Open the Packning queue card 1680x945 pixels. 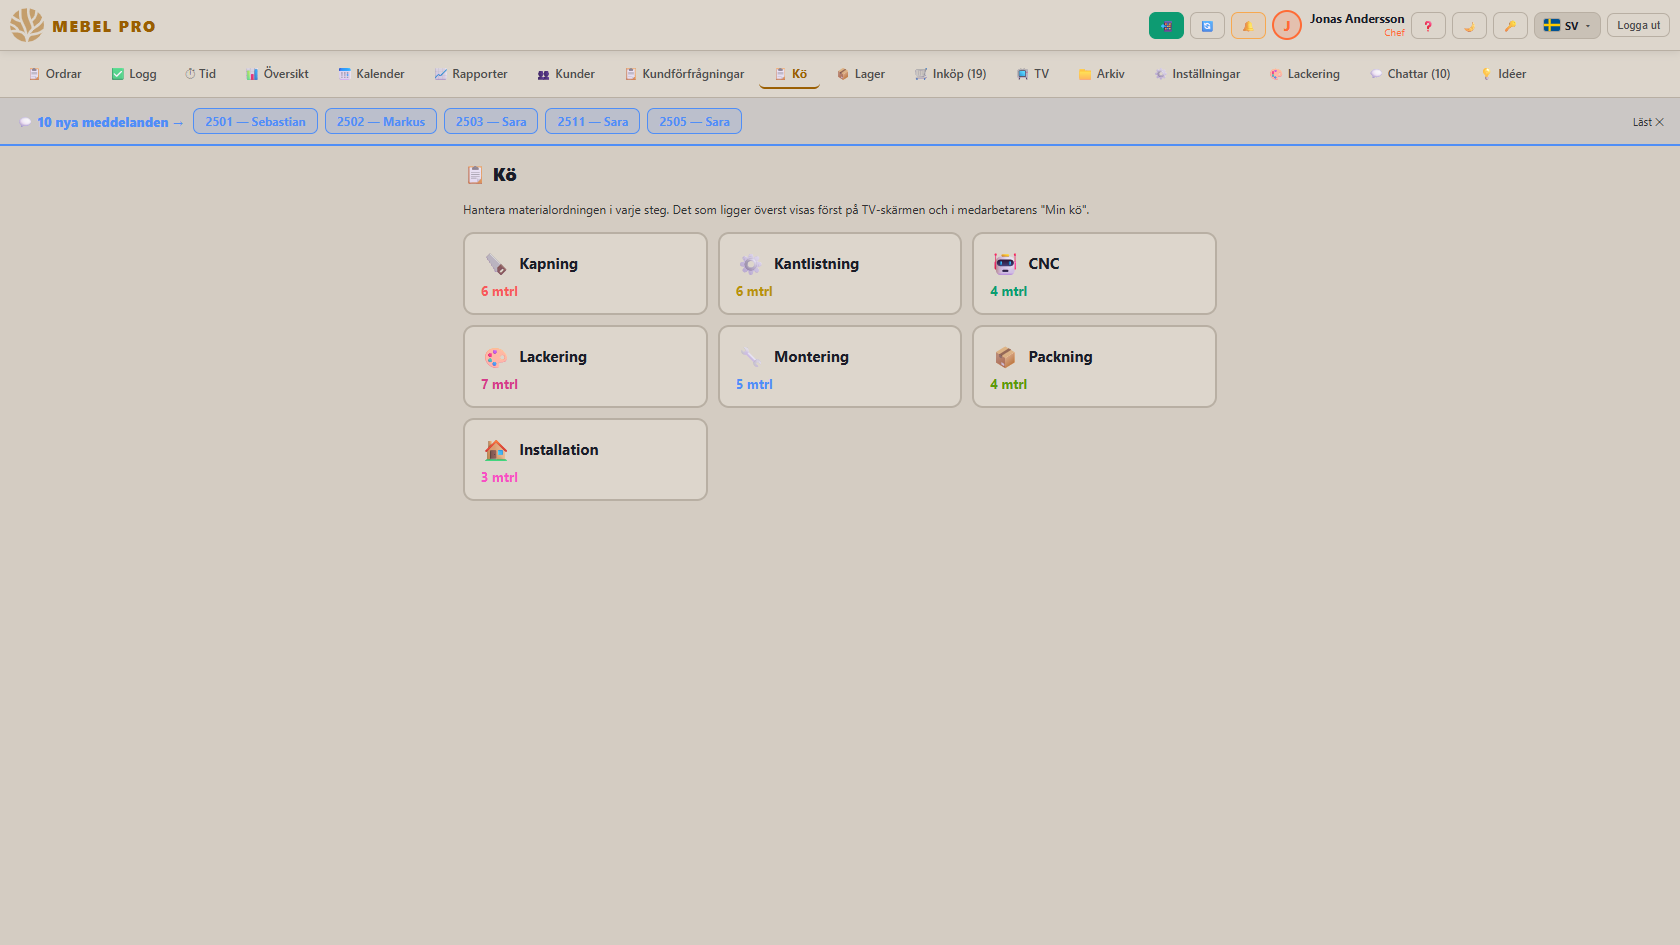[1094, 367]
